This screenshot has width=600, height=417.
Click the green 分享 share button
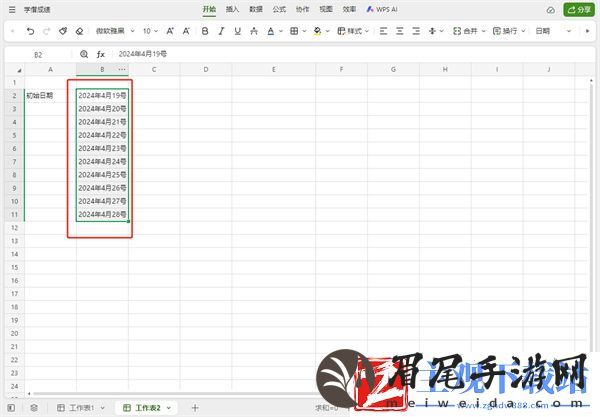[x=579, y=10]
